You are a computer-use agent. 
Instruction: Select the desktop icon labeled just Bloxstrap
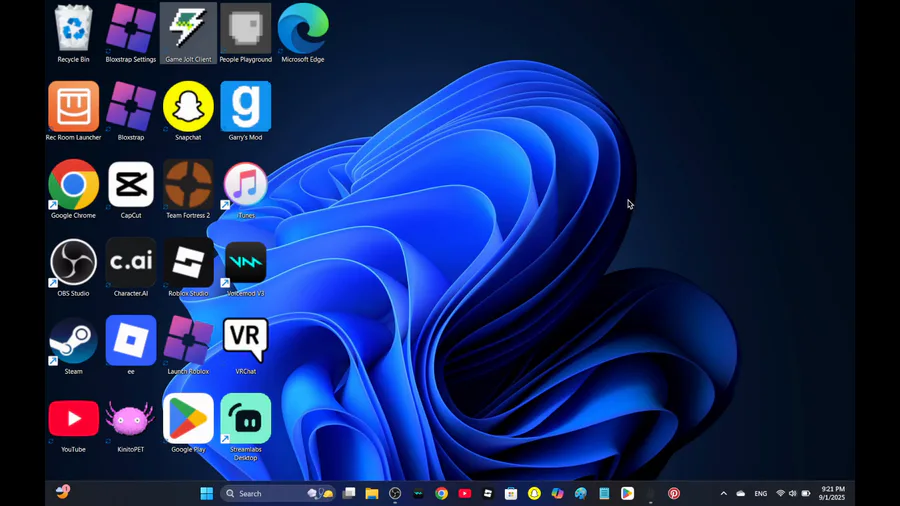click(x=131, y=111)
